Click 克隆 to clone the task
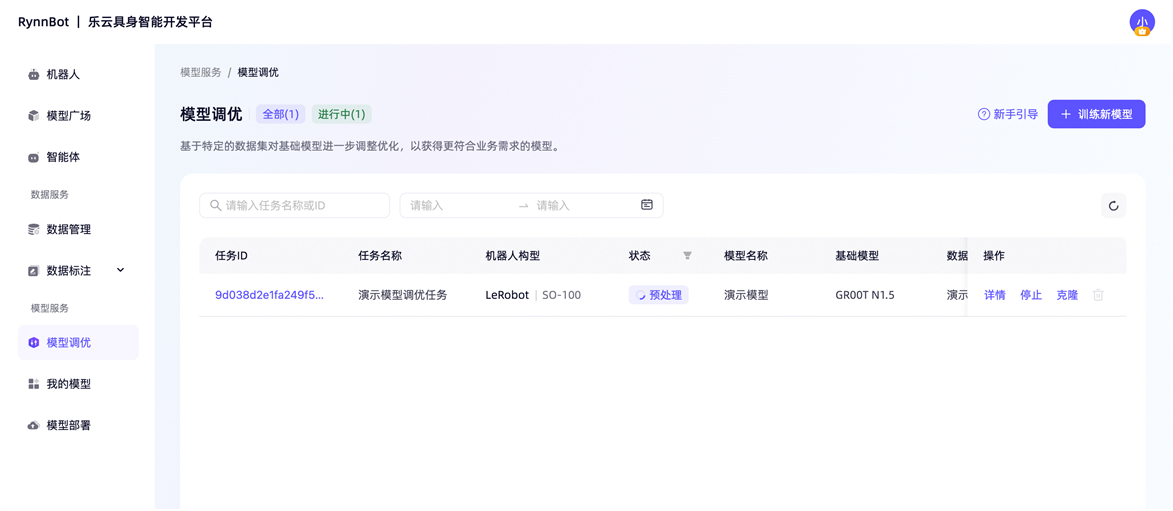 tap(1068, 295)
